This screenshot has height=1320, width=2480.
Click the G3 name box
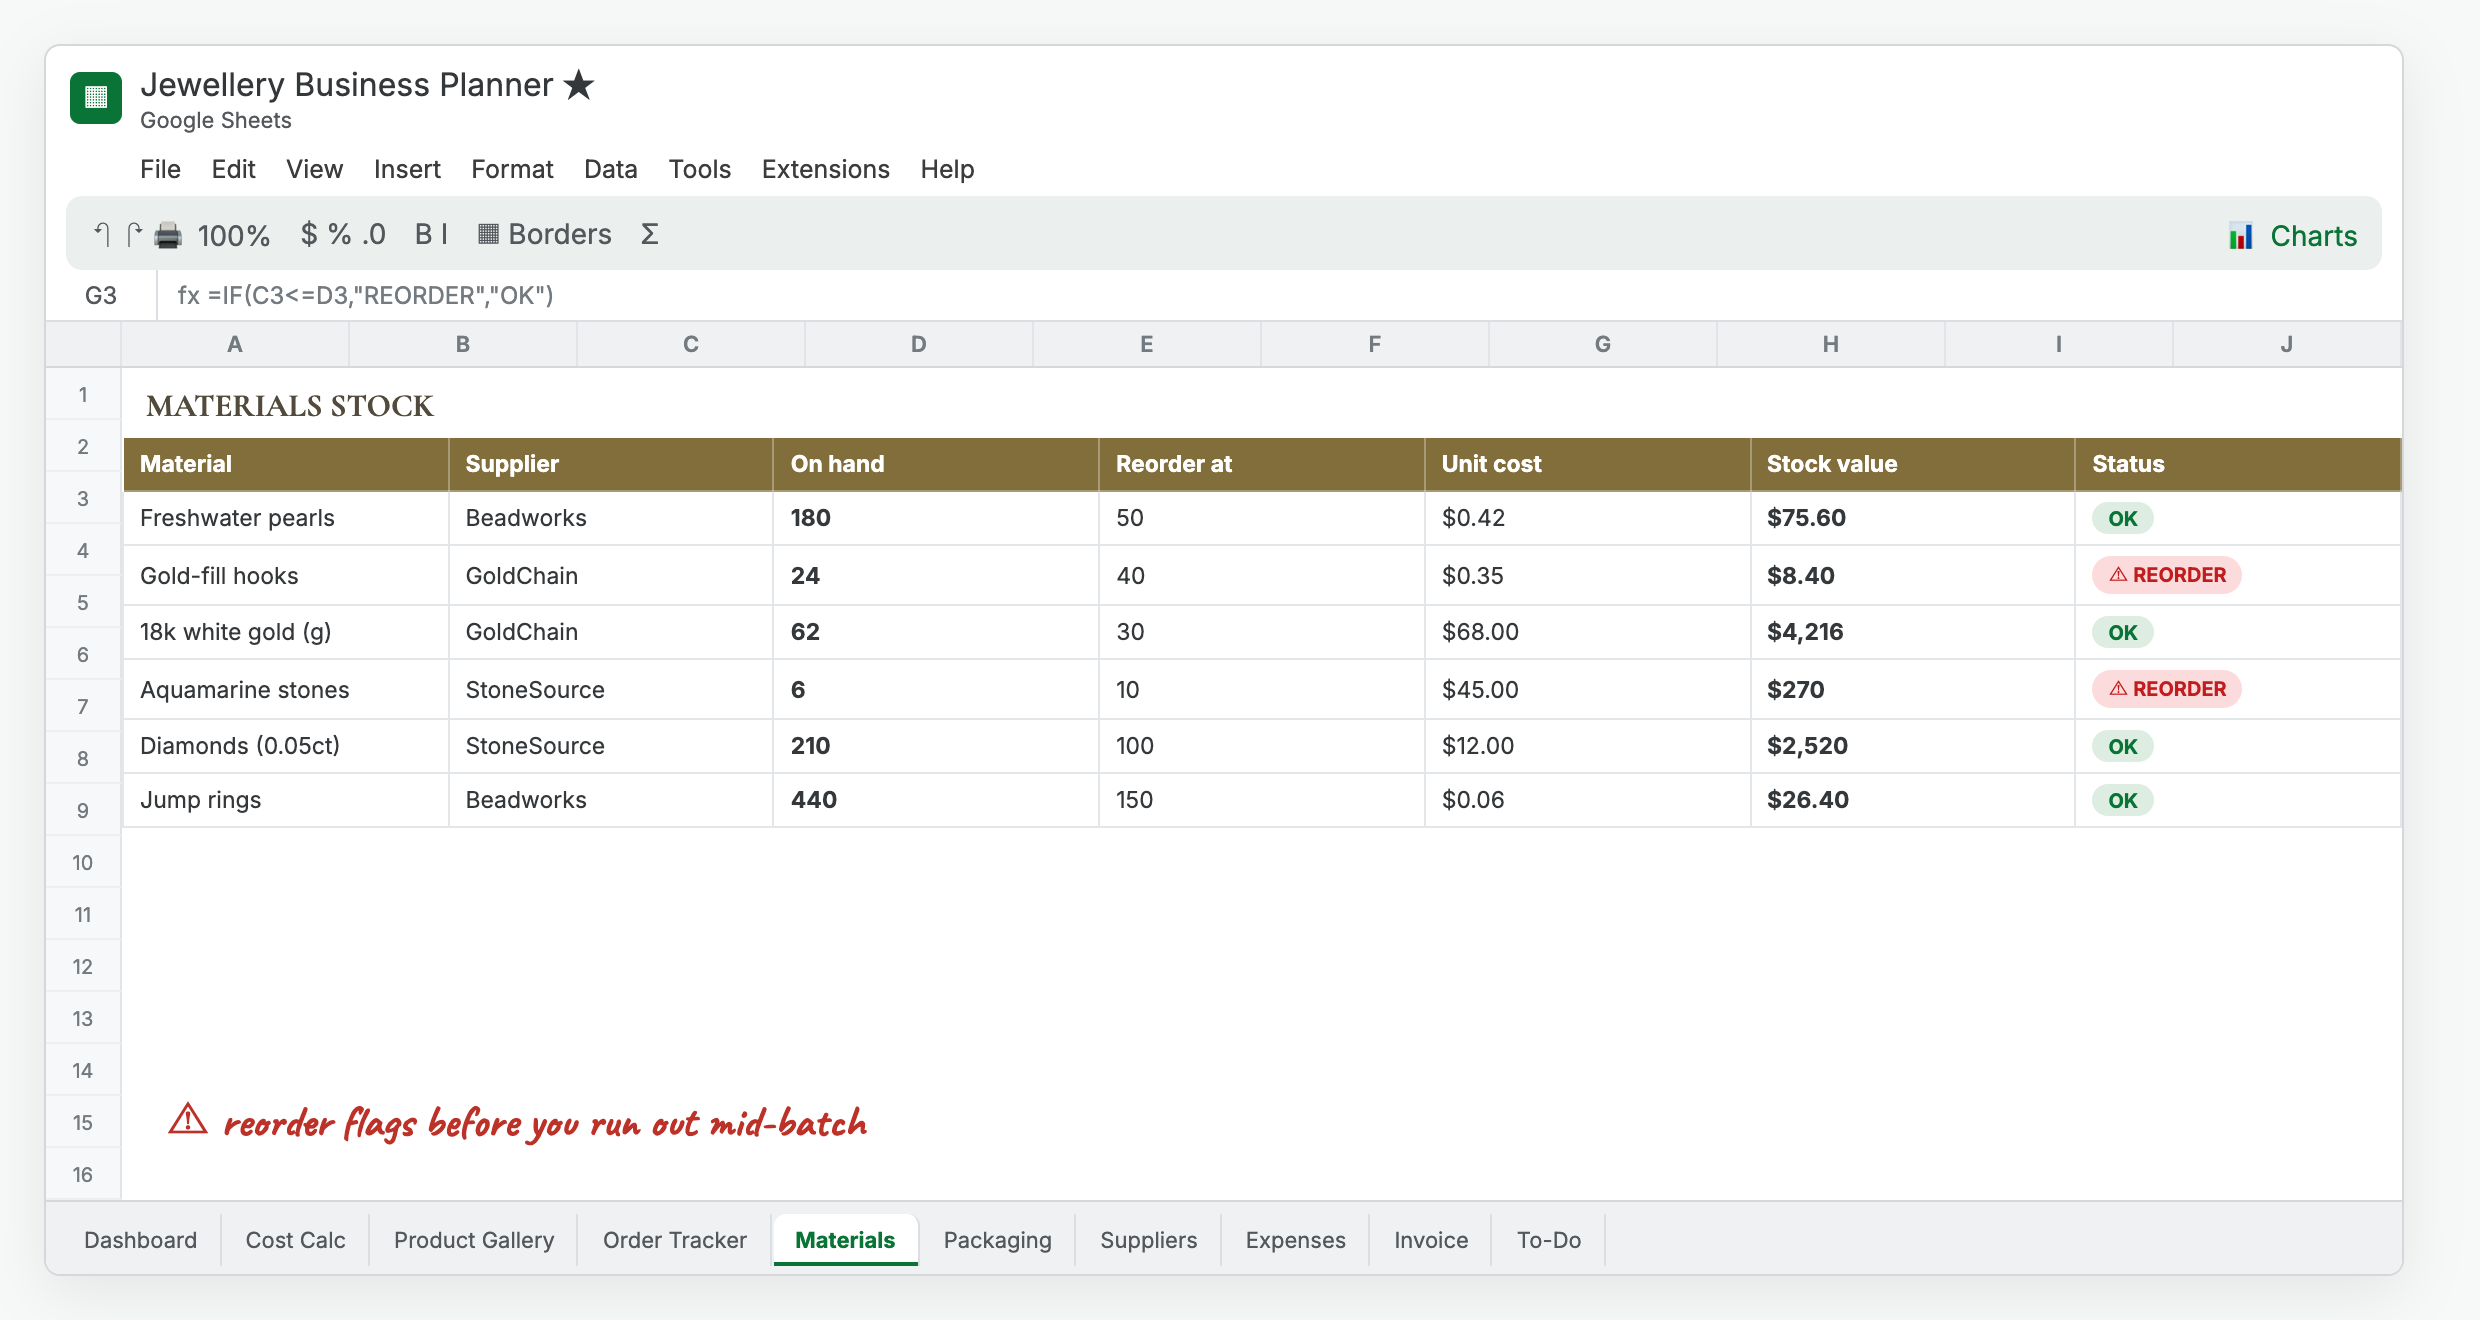coord(101,295)
